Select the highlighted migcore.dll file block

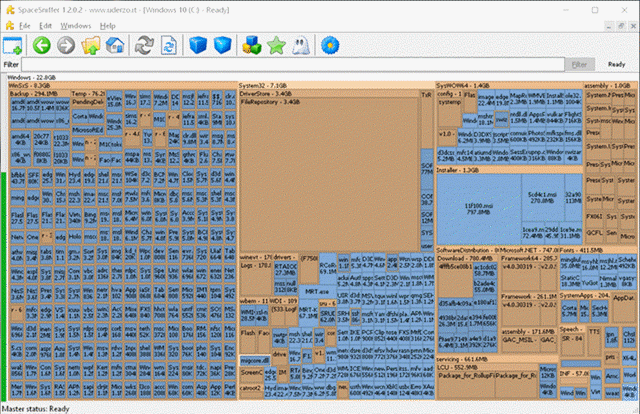click(x=255, y=361)
